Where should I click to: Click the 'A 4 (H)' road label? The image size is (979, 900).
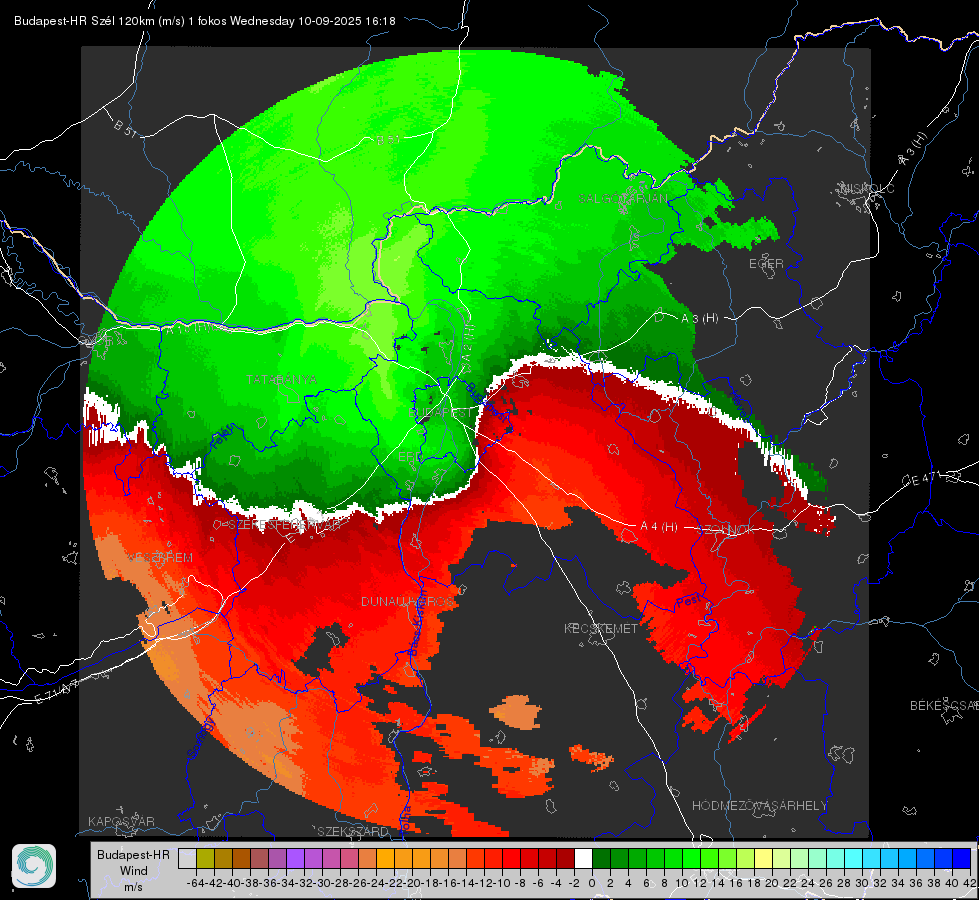659,527
